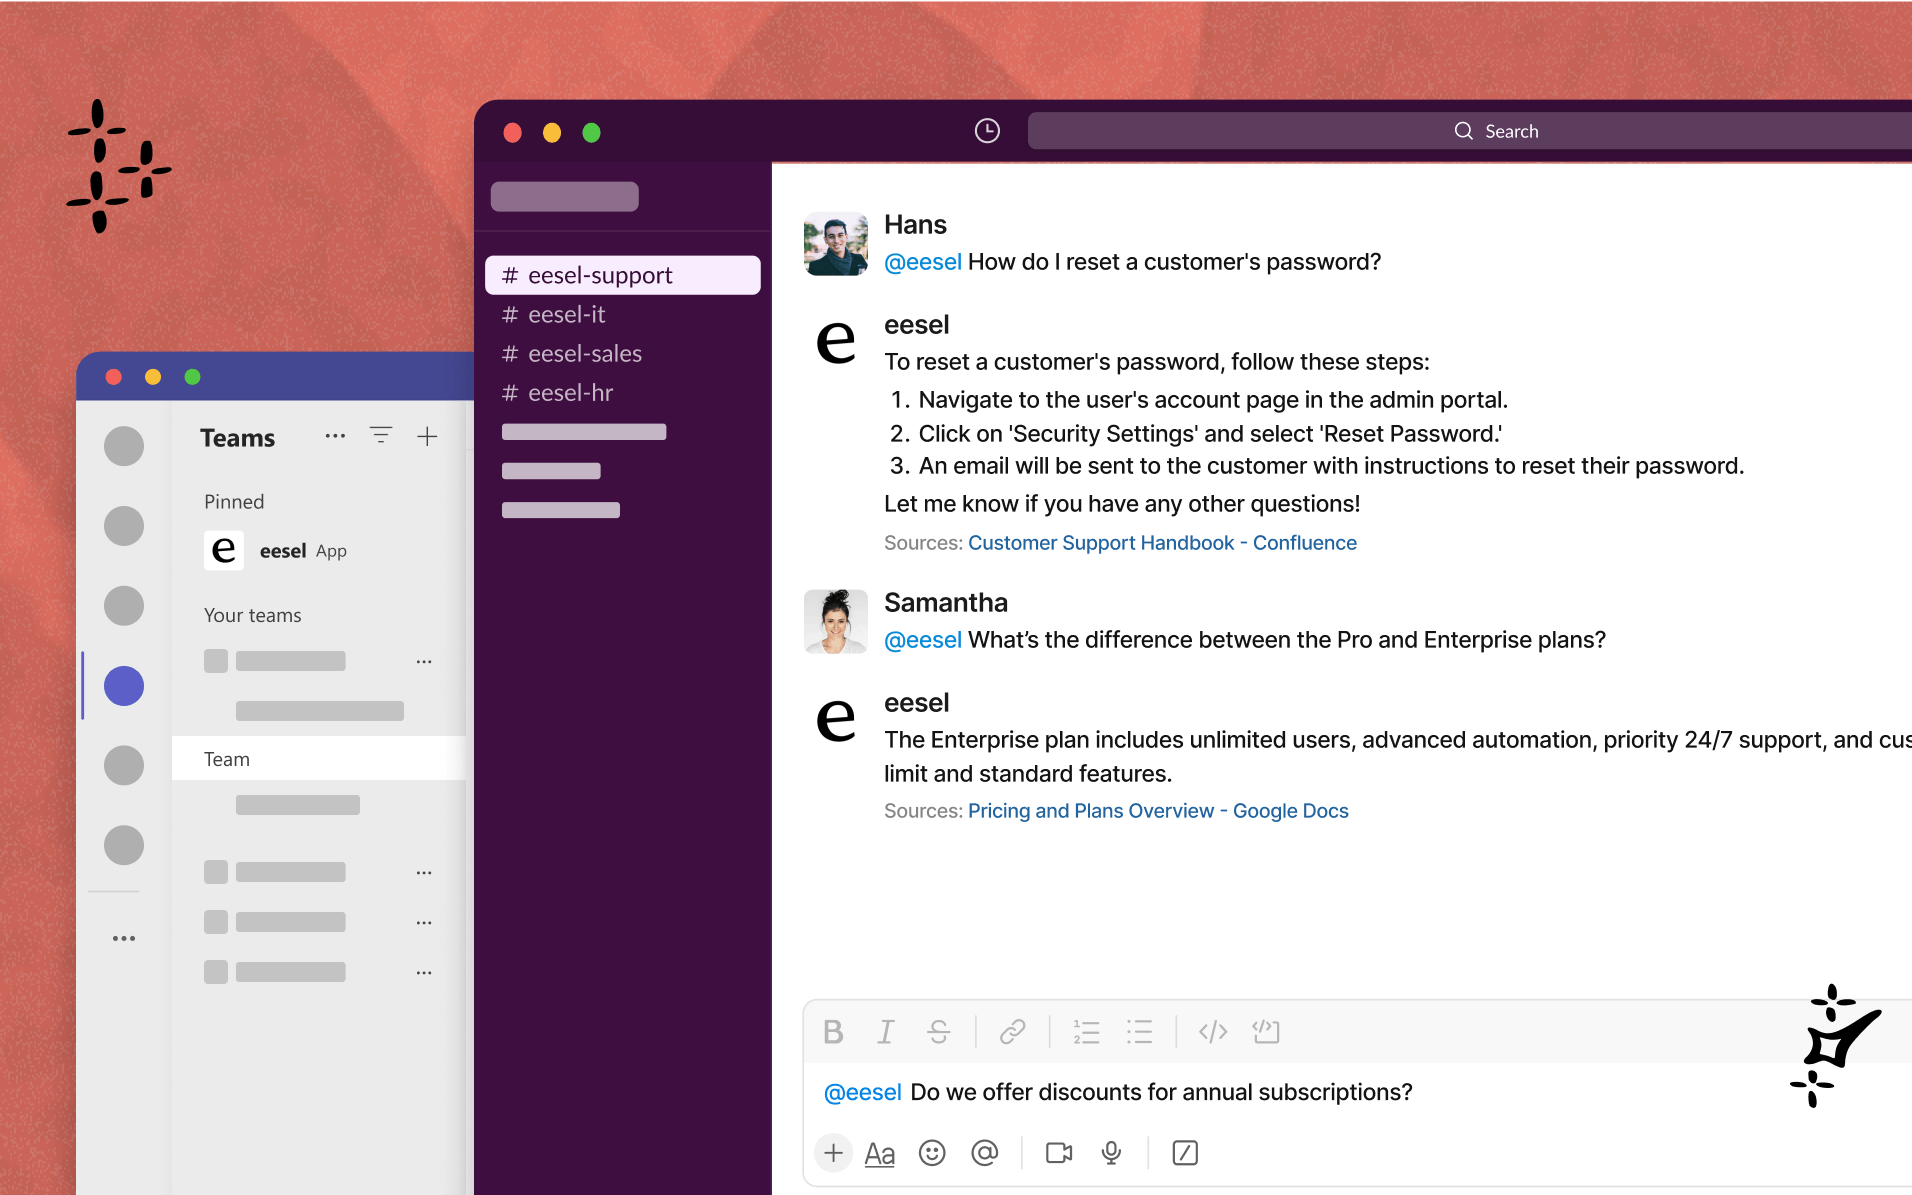This screenshot has width=1912, height=1195.
Task: Click the @ mention button
Action: [x=985, y=1153]
